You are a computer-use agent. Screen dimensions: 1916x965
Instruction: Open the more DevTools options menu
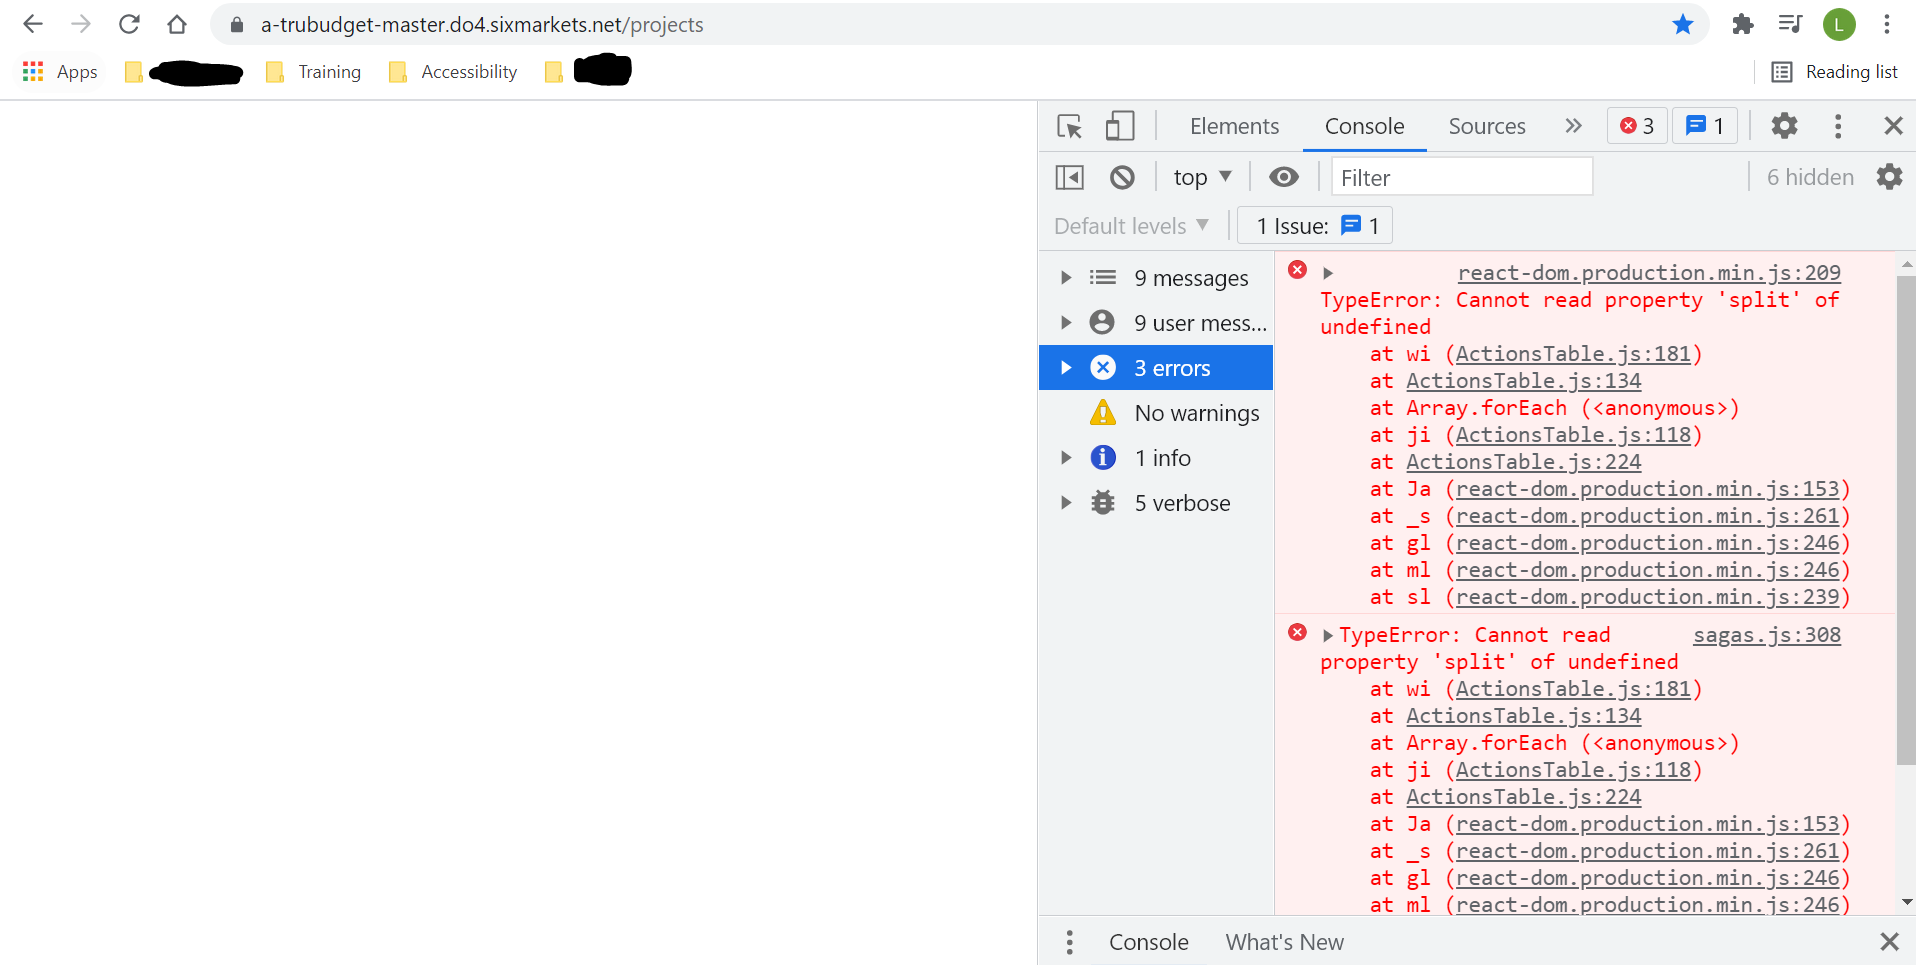tap(1838, 126)
